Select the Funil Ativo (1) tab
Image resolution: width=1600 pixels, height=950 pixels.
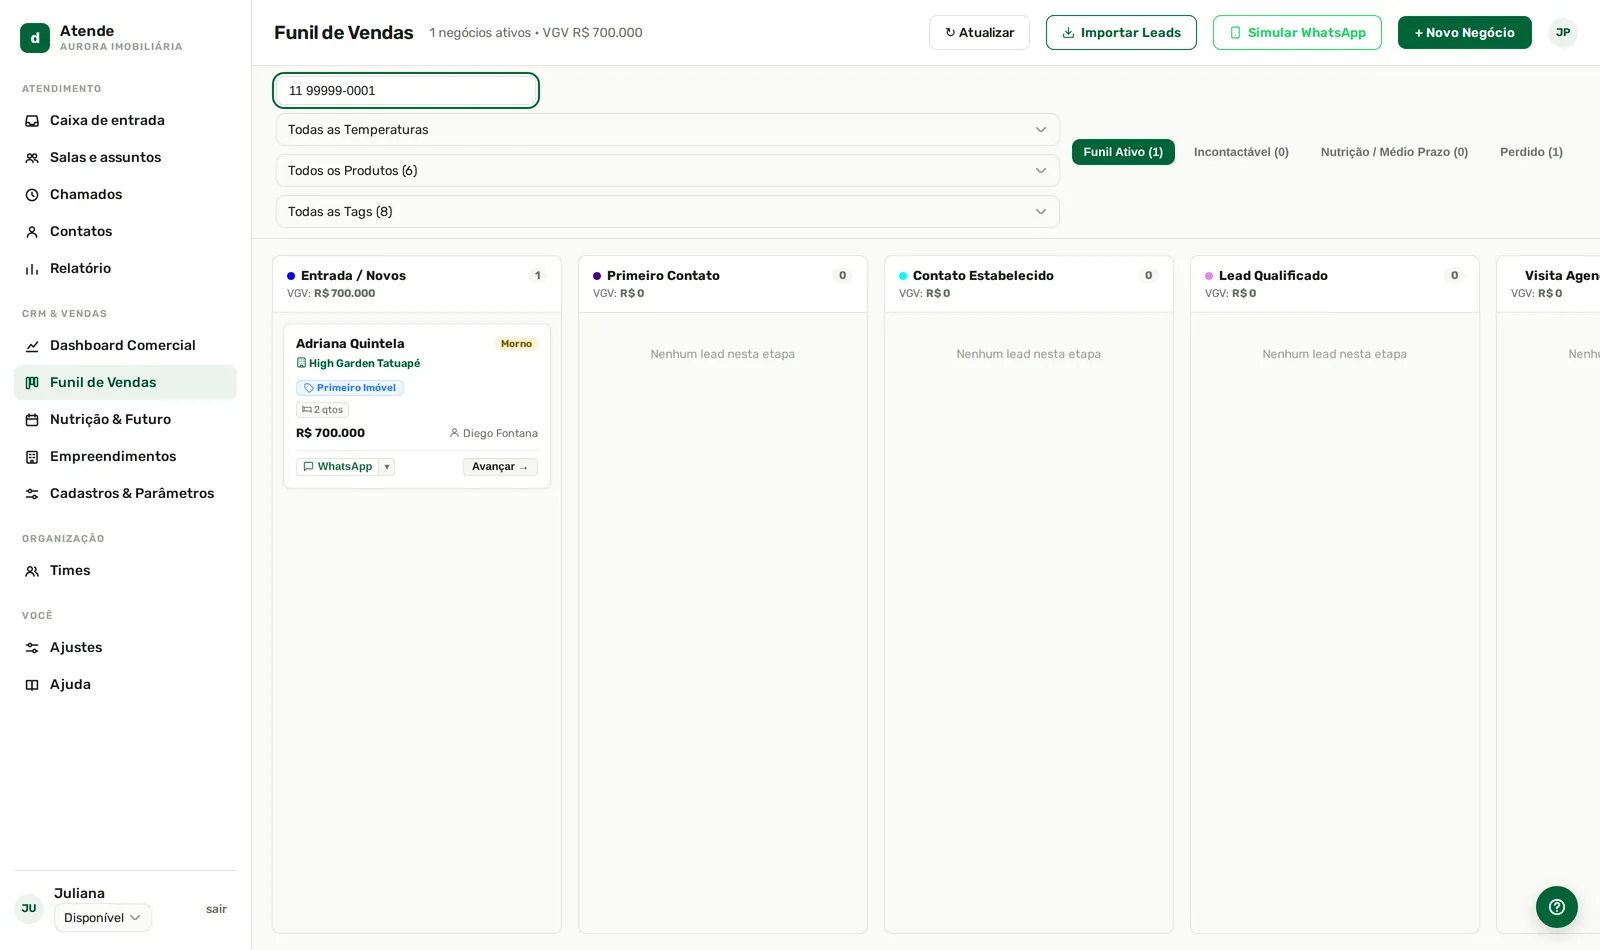click(x=1123, y=152)
